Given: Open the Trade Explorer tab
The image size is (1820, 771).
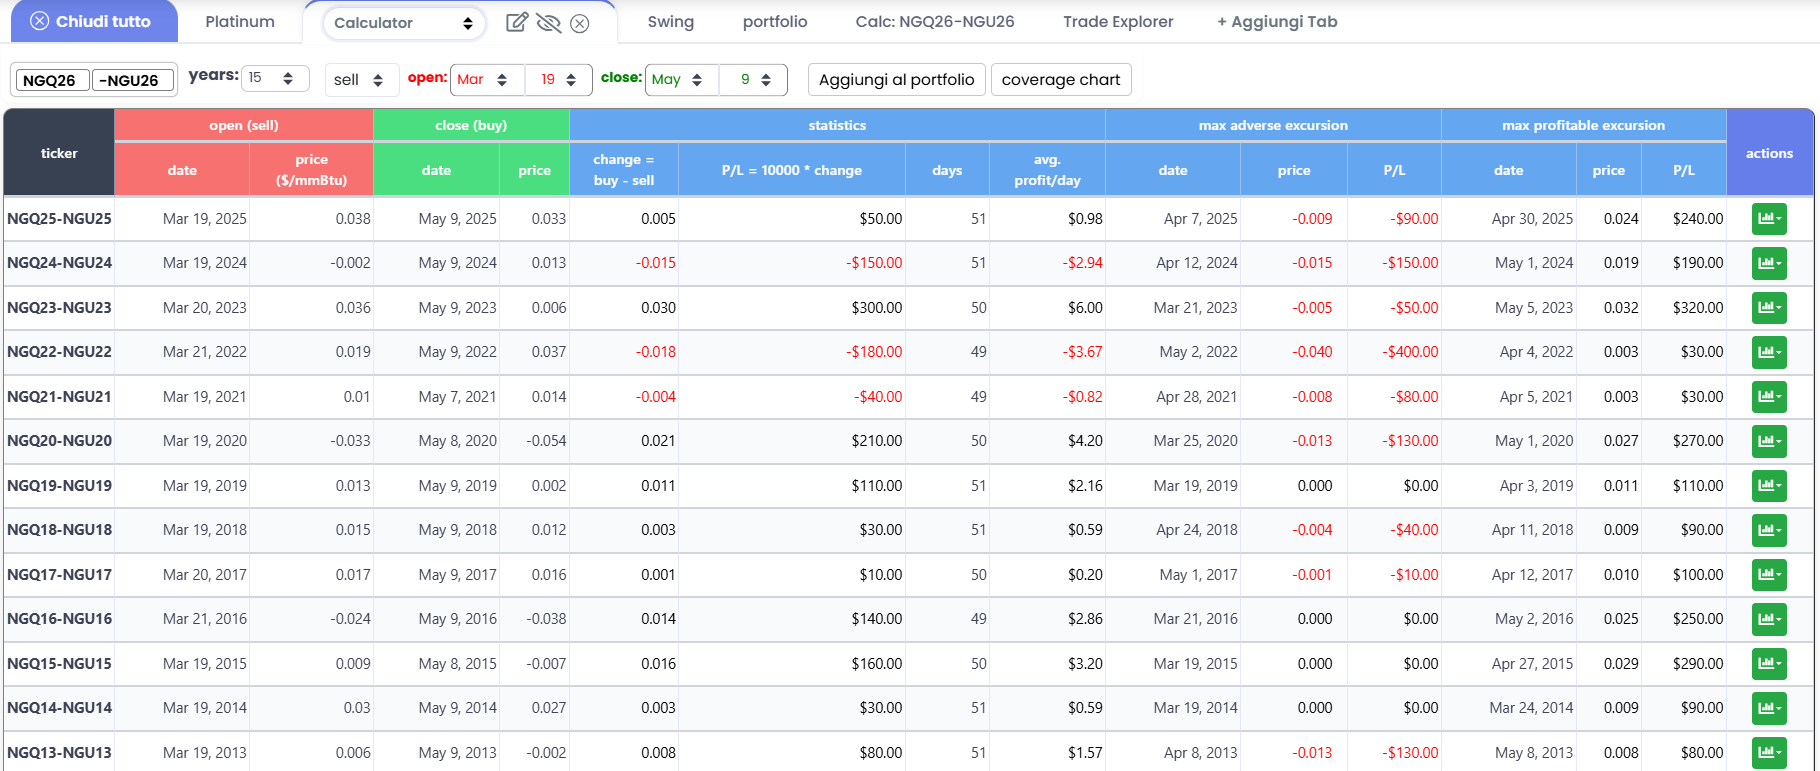Looking at the screenshot, I should click(1118, 22).
